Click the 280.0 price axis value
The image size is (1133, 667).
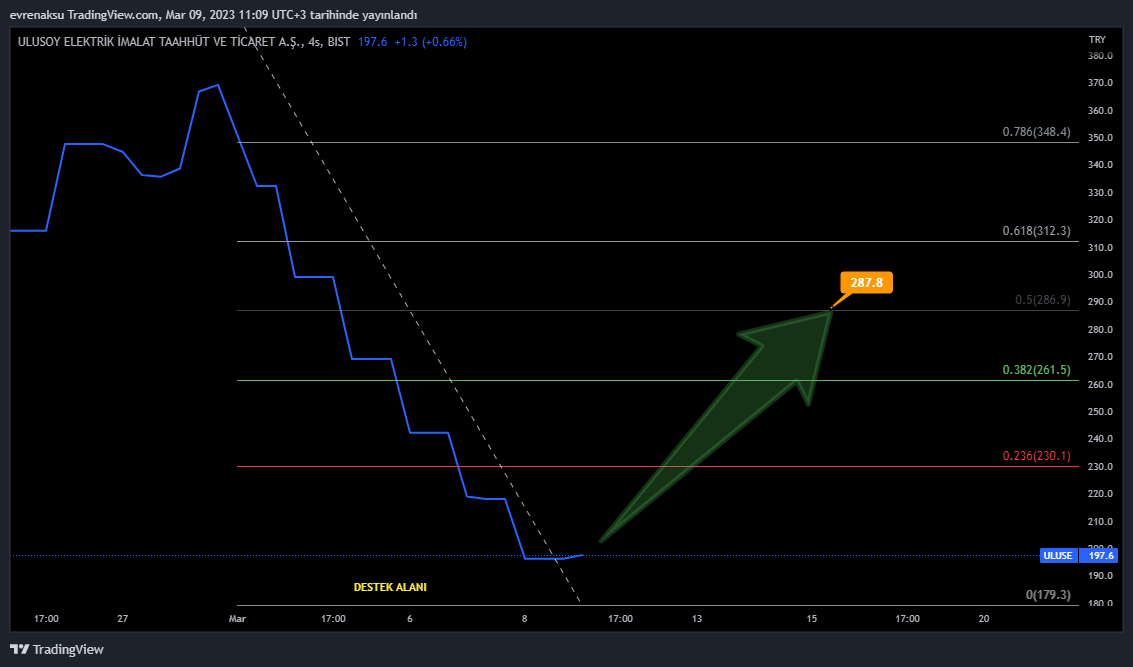1100,330
